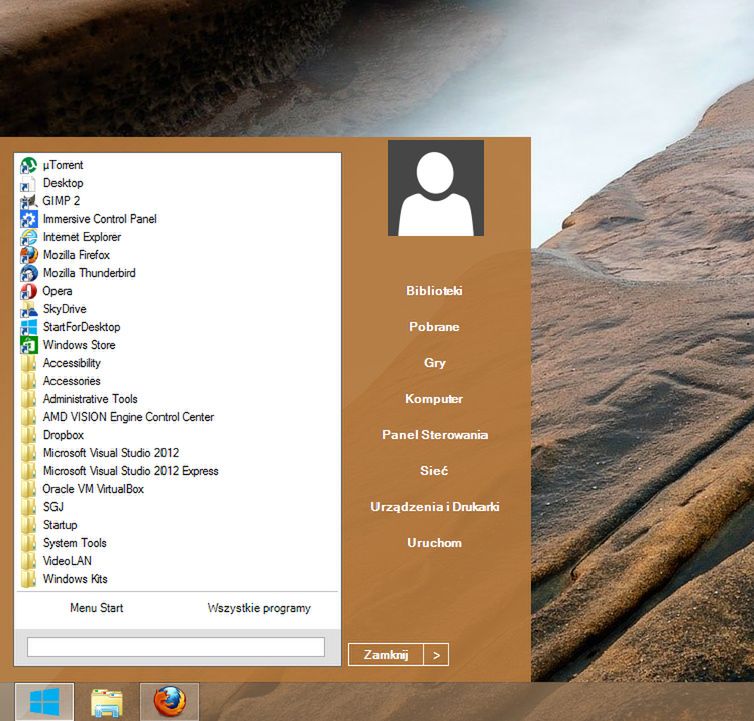Click the Zamknij shutdown button
Screen dimensions: 754x721
[x=386, y=655]
